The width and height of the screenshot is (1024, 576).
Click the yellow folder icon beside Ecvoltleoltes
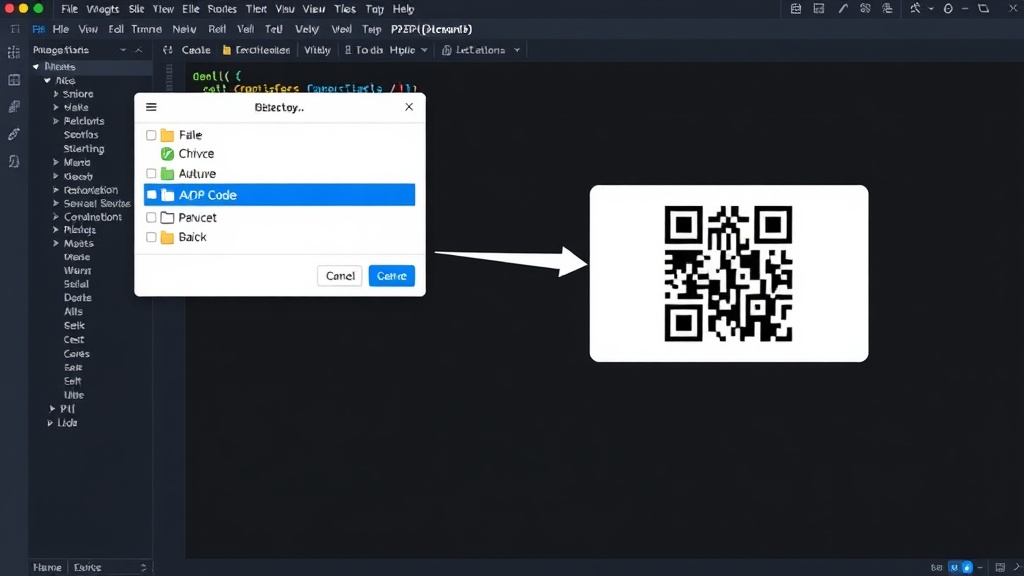pos(227,50)
